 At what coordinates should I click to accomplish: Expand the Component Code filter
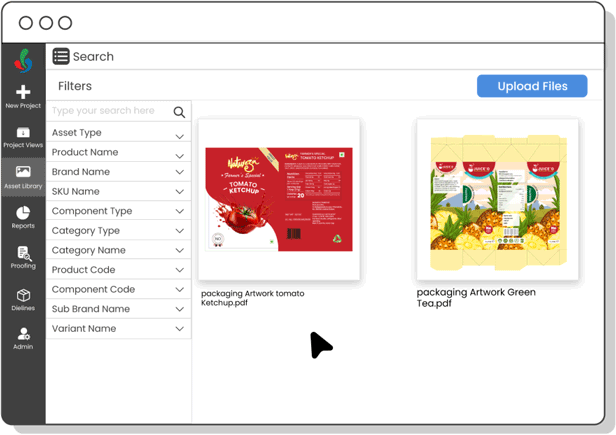point(118,289)
